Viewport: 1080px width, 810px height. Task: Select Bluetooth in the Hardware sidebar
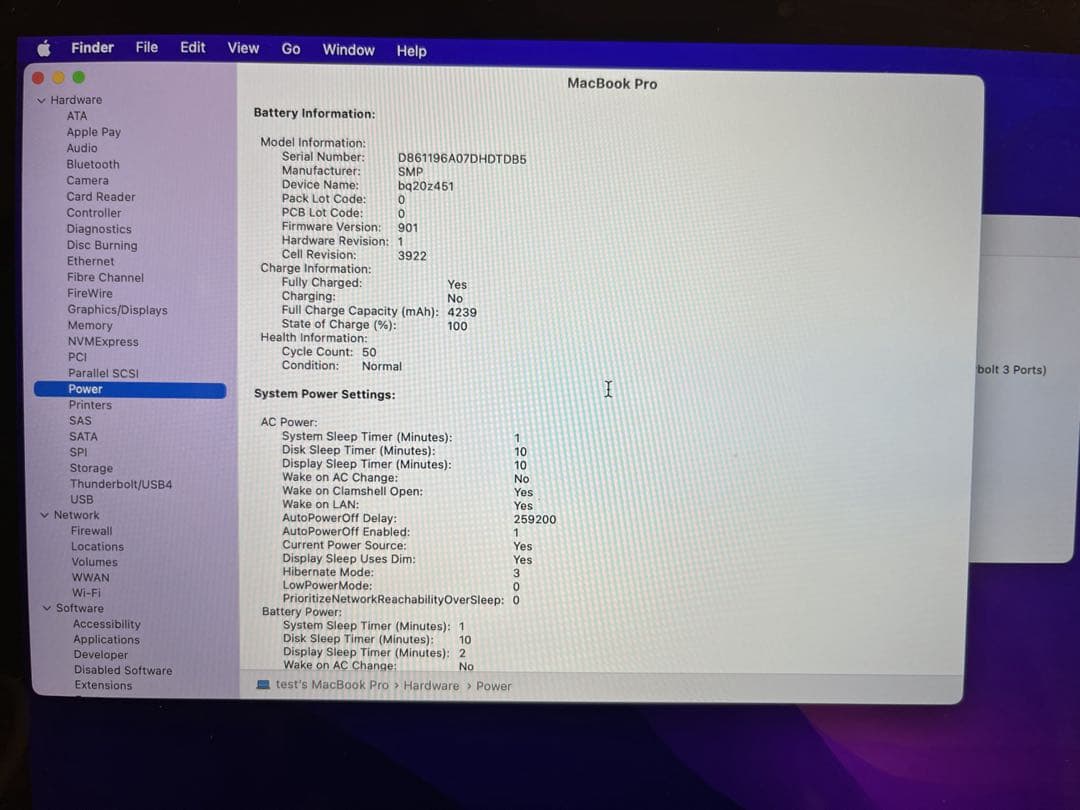pos(93,164)
